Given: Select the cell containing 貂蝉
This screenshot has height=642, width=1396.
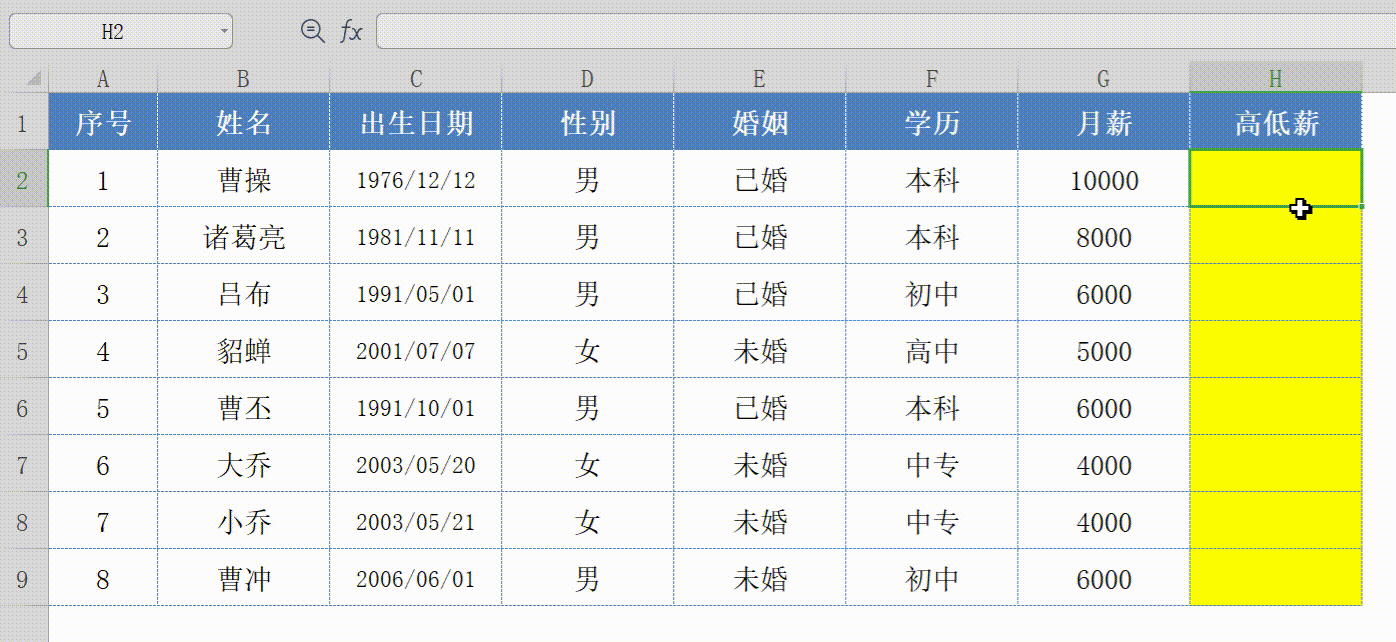Looking at the screenshot, I should (x=243, y=351).
